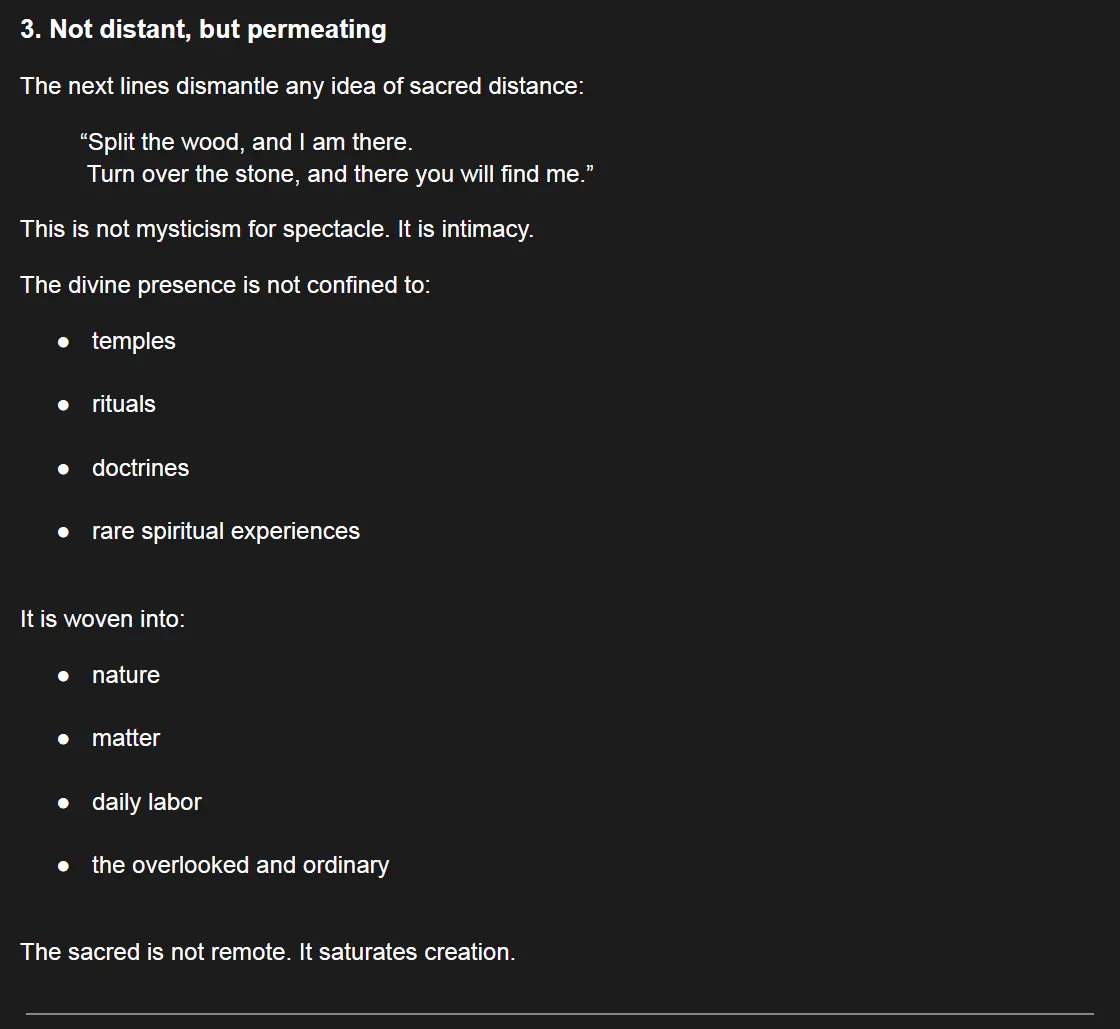Click the heading "Not distant, but permeating"

[203, 30]
